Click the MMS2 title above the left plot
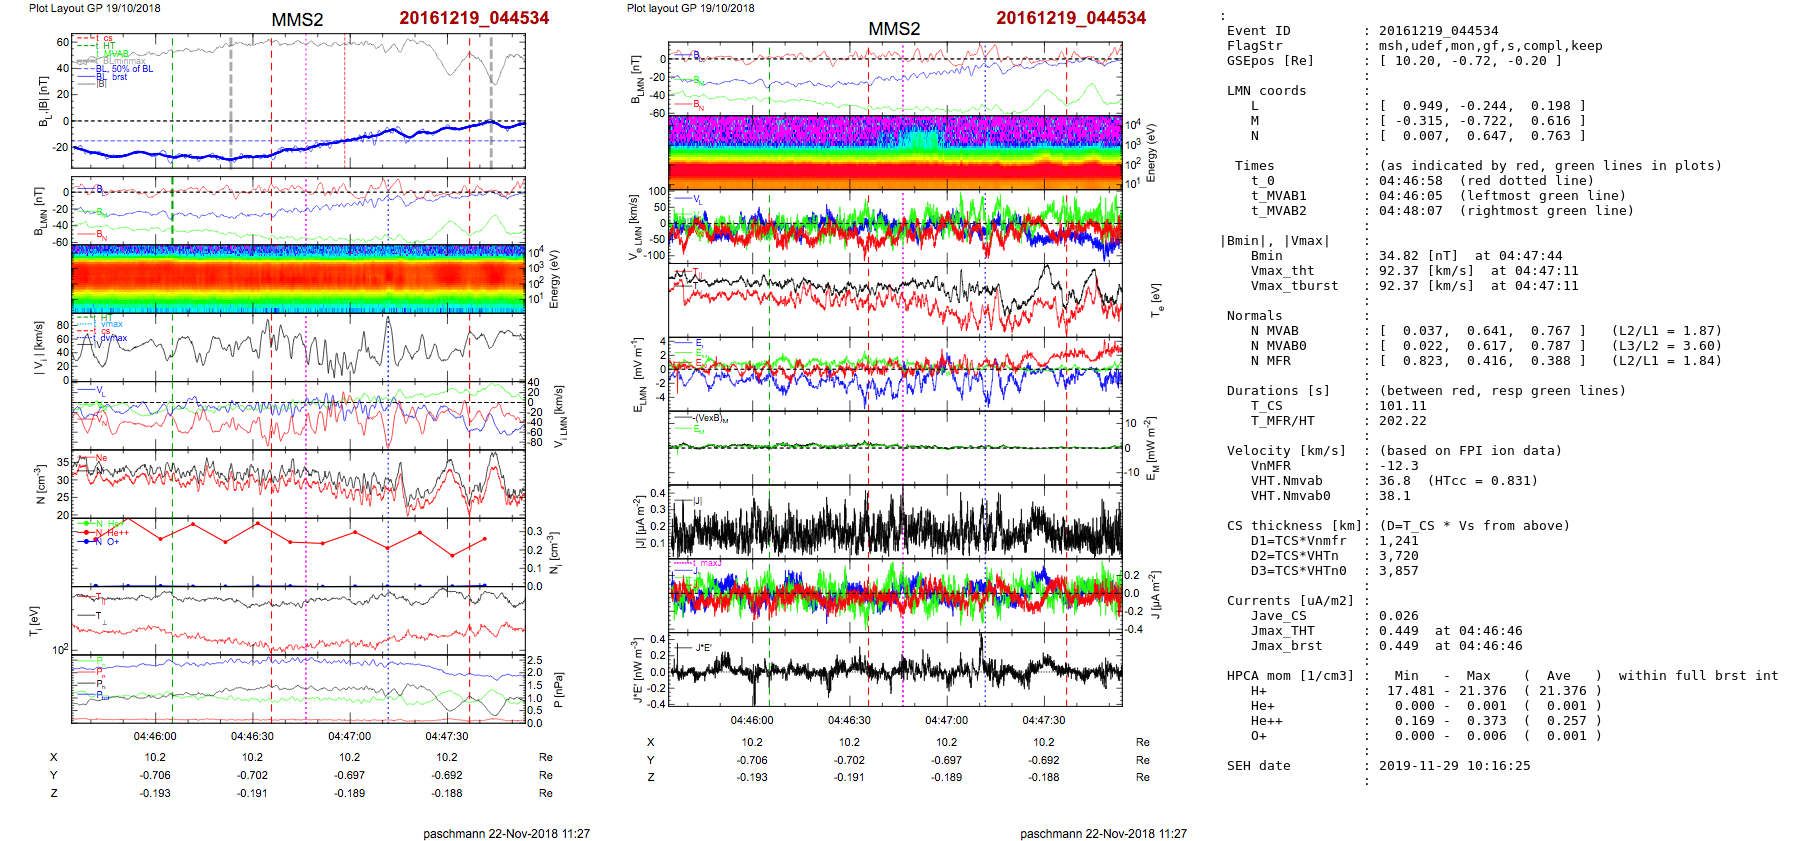The width and height of the screenshot is (1804, 841). point(297,20)
